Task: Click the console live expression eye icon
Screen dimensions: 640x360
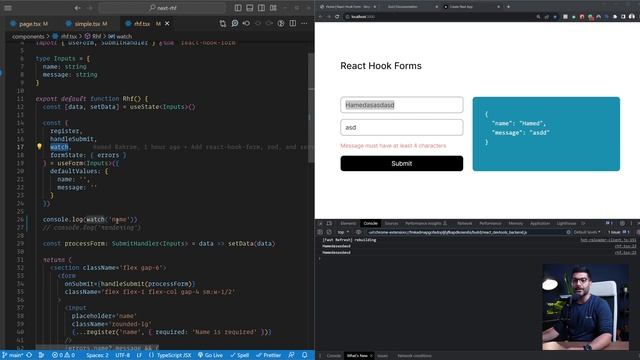Action: point(358,232)
